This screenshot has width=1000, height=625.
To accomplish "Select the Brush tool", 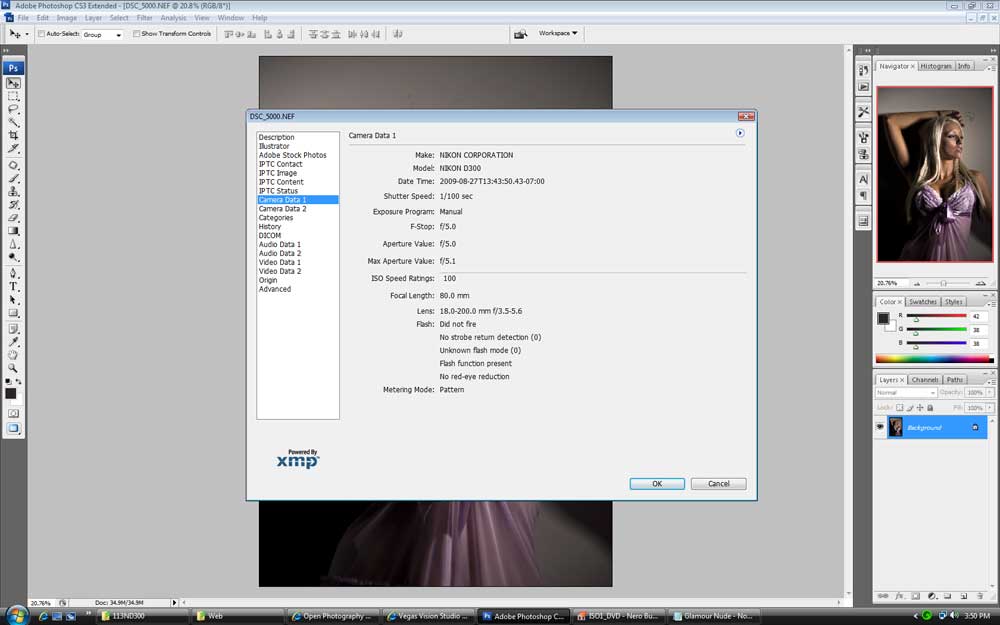I will [x=13, y=179].
